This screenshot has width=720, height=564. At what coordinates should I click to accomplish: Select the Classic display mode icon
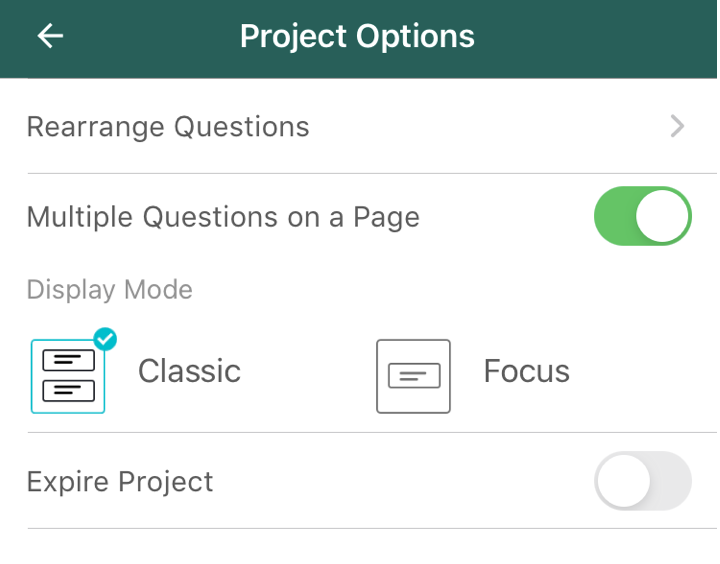coord(68,376)
